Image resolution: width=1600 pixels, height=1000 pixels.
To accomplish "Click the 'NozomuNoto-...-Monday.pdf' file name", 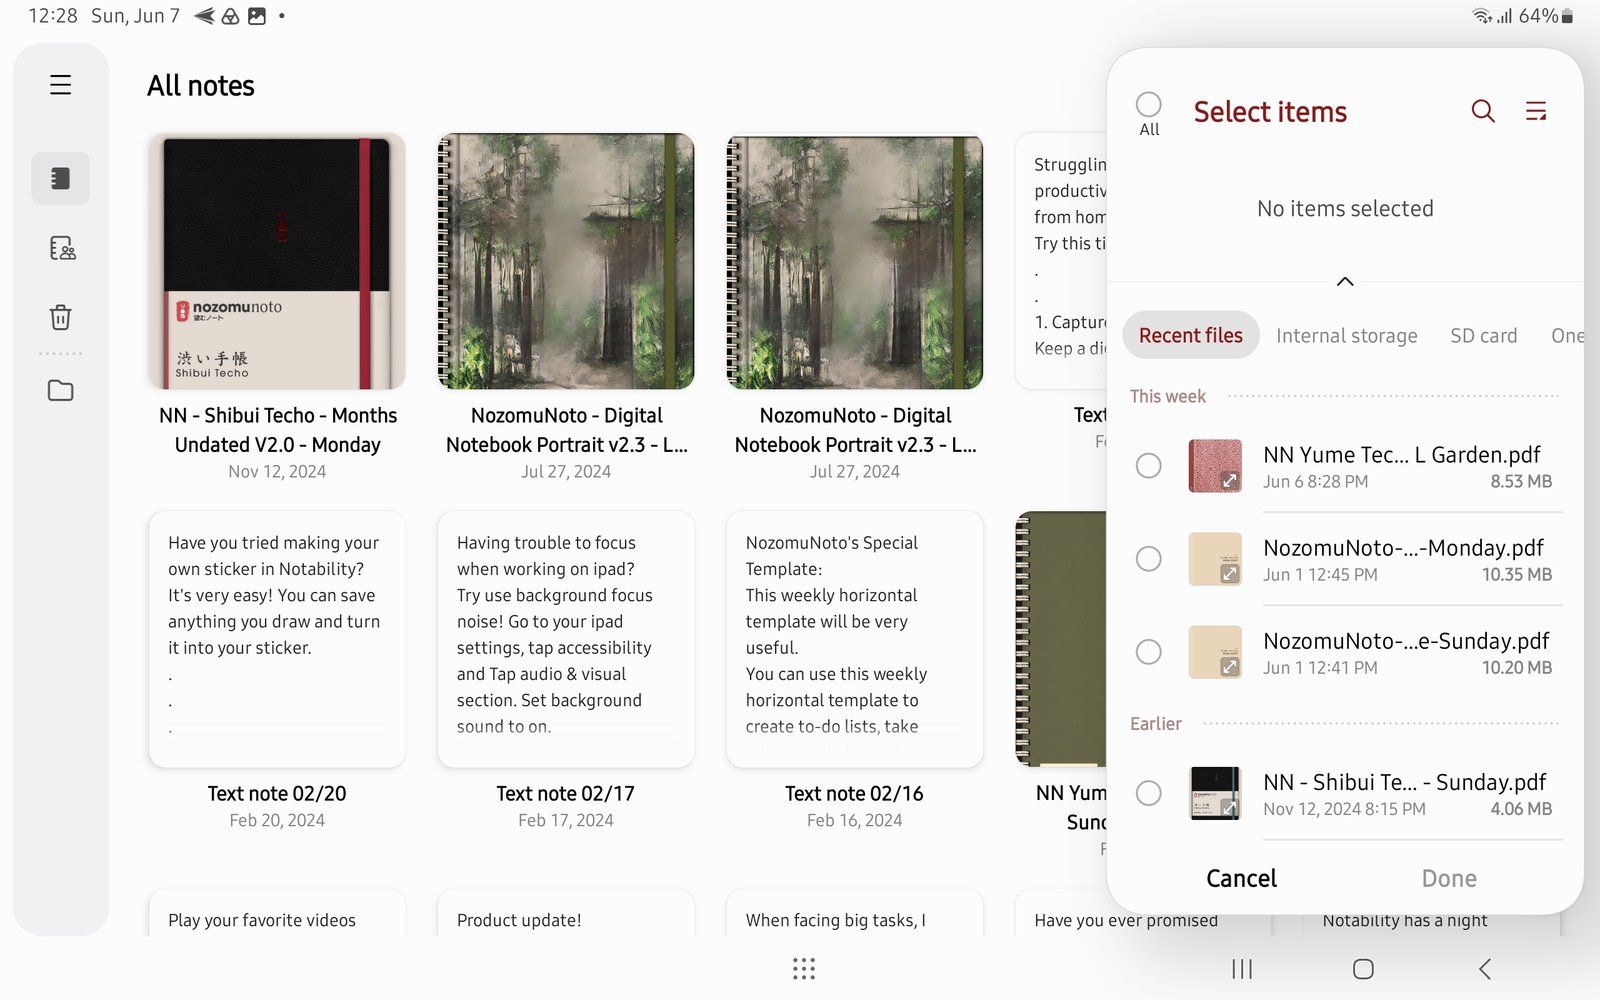I will pos(1403,548).
